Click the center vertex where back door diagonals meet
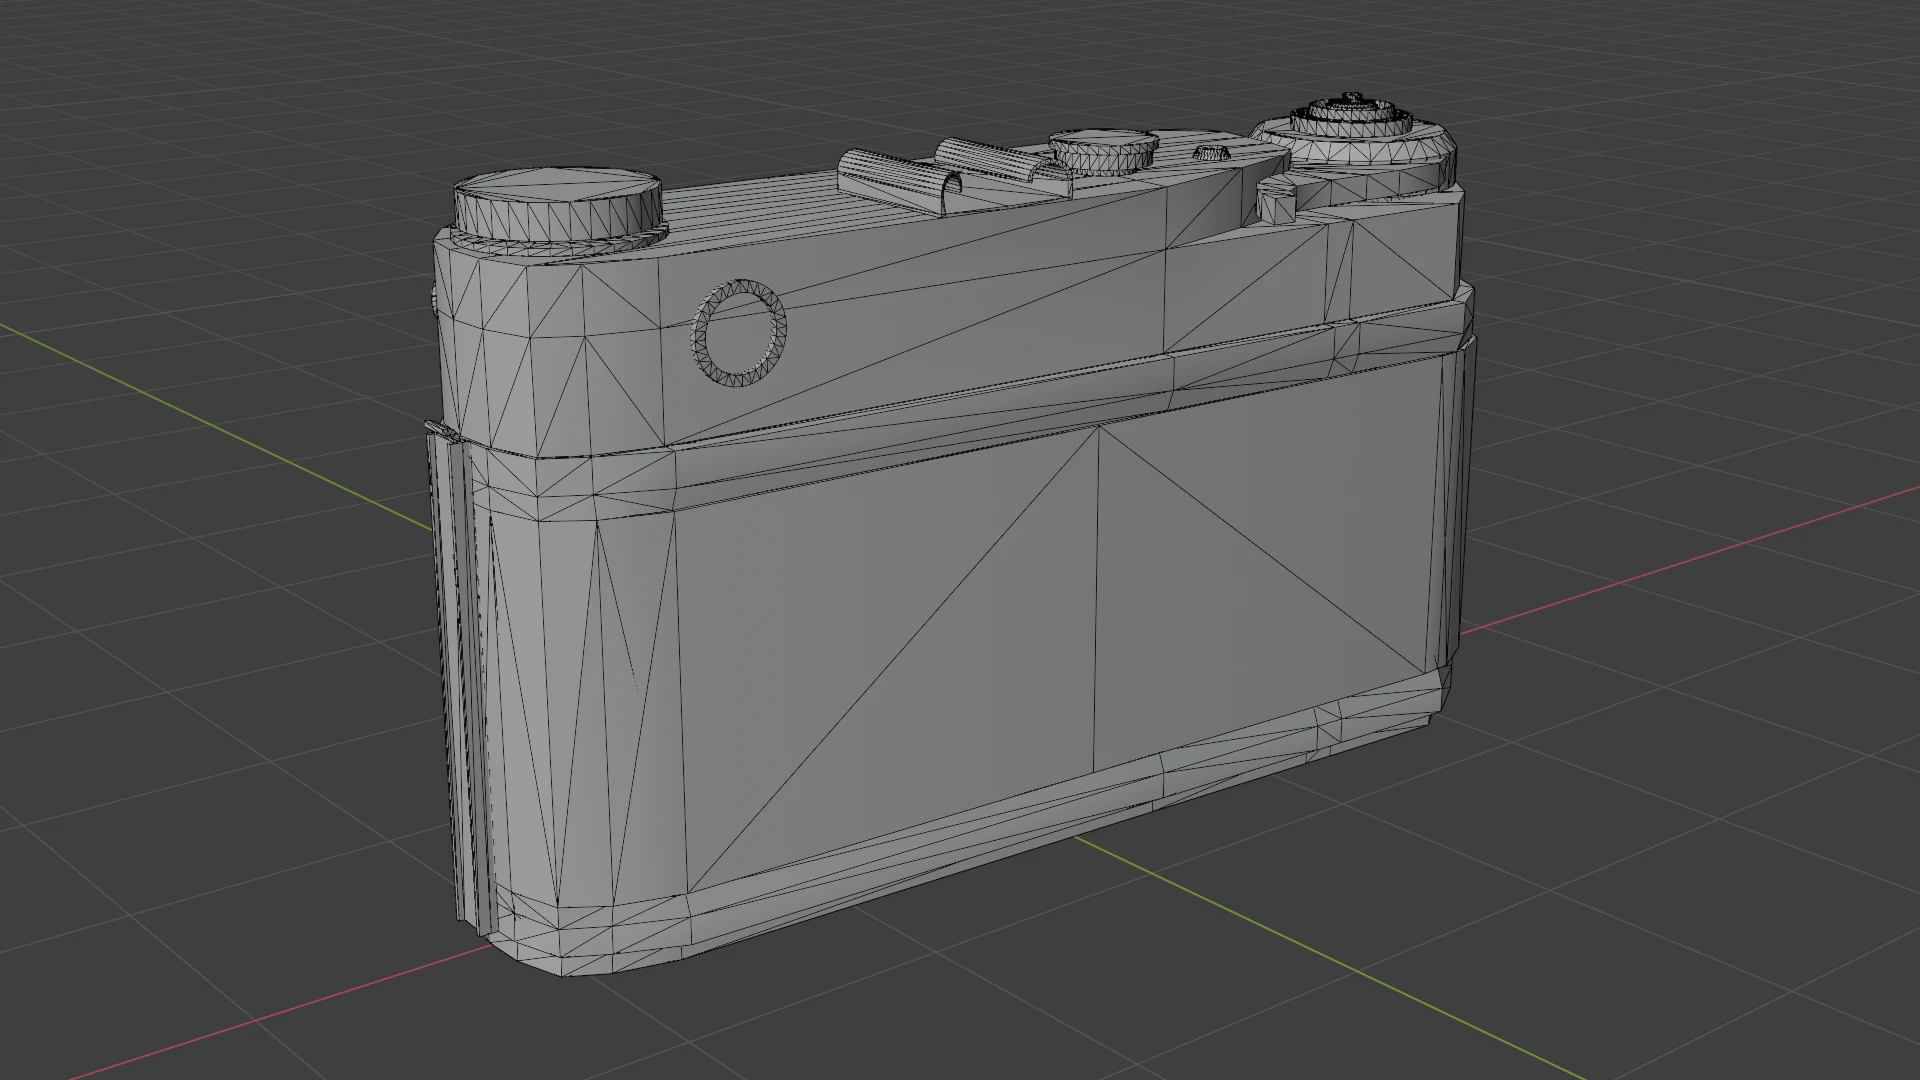 1098,426
